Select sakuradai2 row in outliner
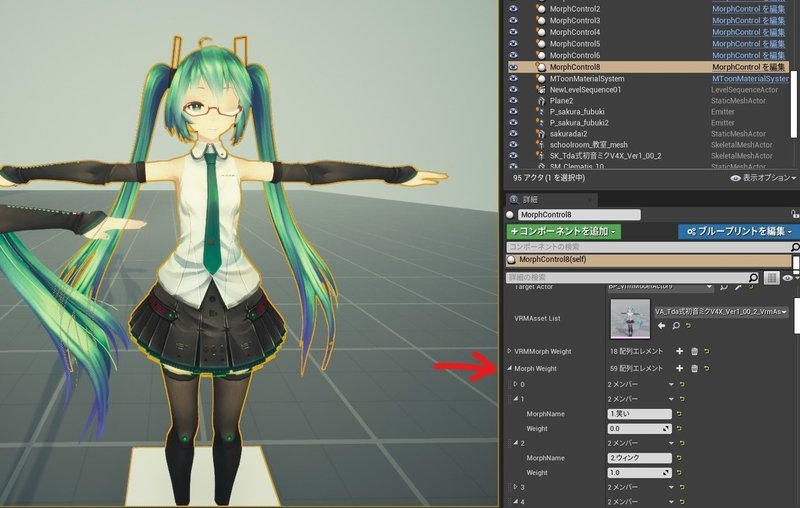 [648, 134]
